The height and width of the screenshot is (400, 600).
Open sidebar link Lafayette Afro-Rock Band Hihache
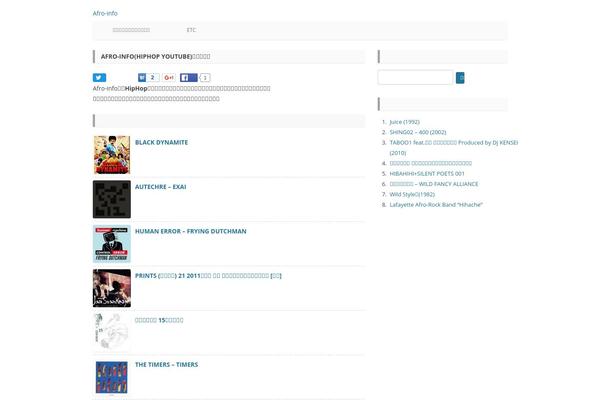point(436,204)
